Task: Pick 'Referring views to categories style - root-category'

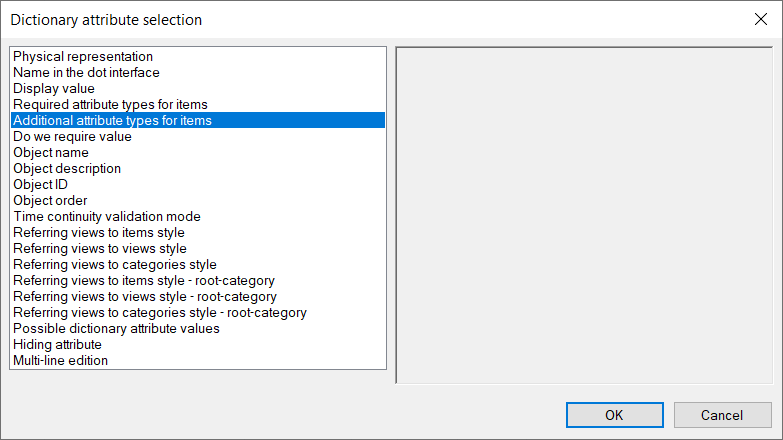Action: click(x=198, y=312)
